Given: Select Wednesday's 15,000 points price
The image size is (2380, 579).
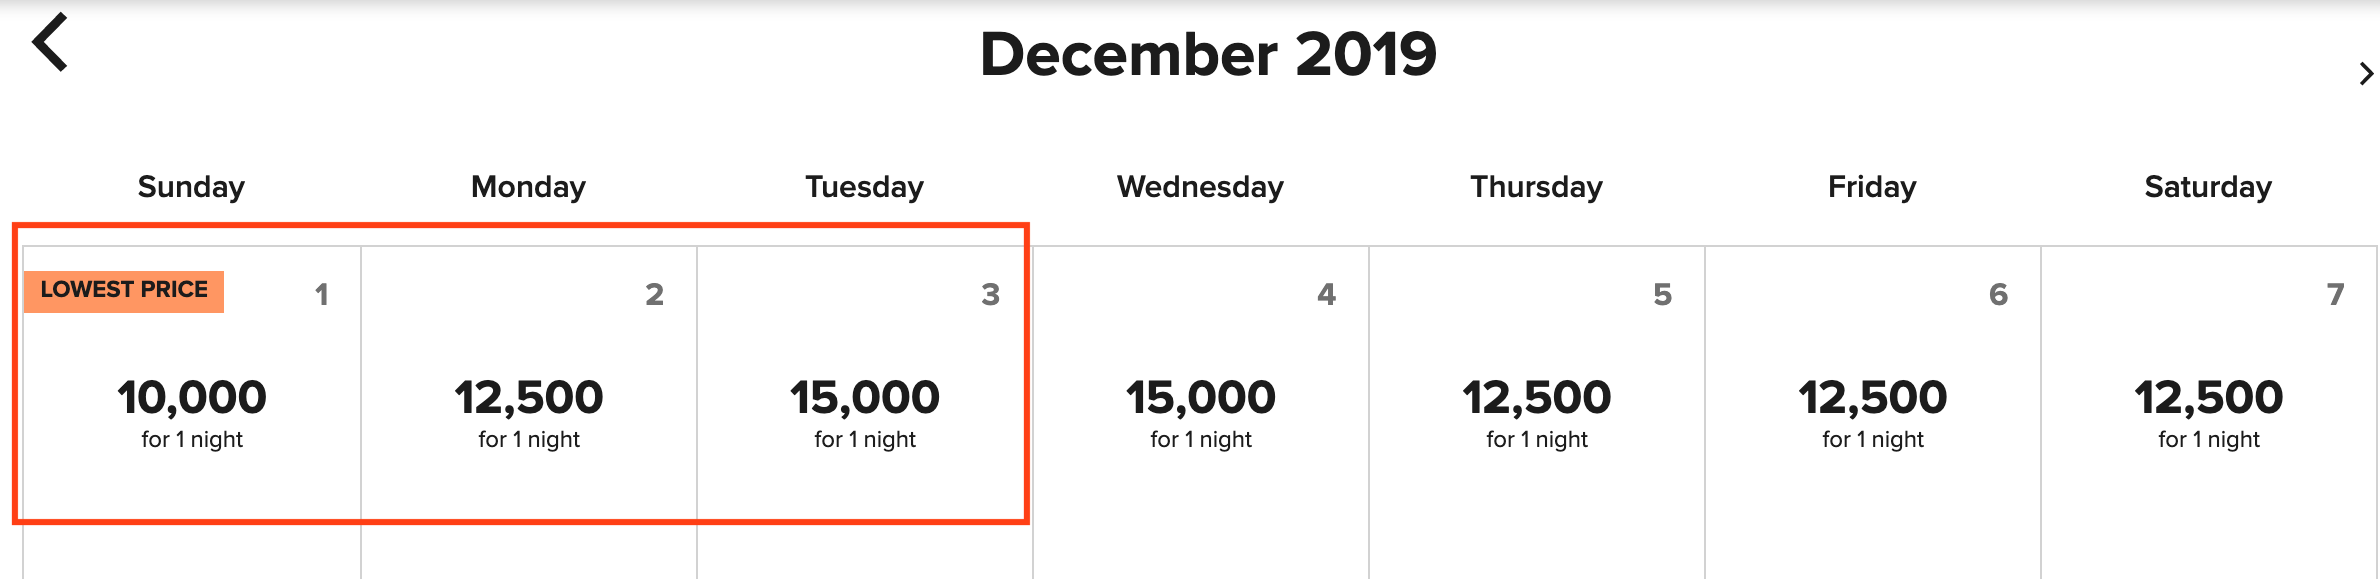Looking at the screenshot, I should pyautogui.click(x=1201, y=398).
